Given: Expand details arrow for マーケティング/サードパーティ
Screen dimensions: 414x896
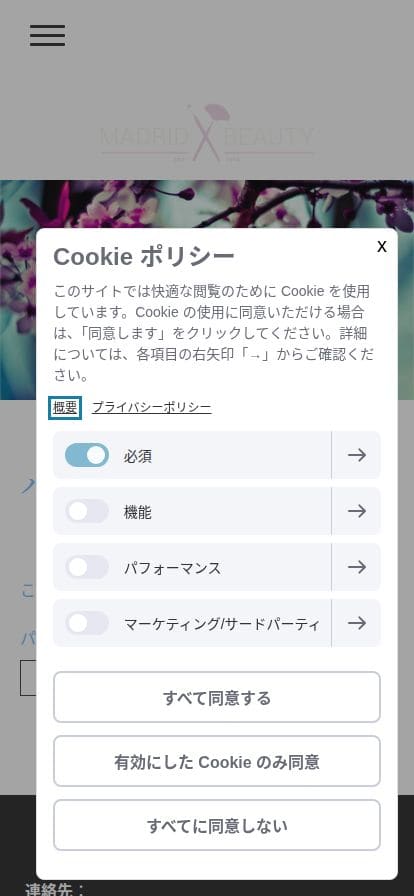Looking at the screenshot, I should [x=356, y=623].
